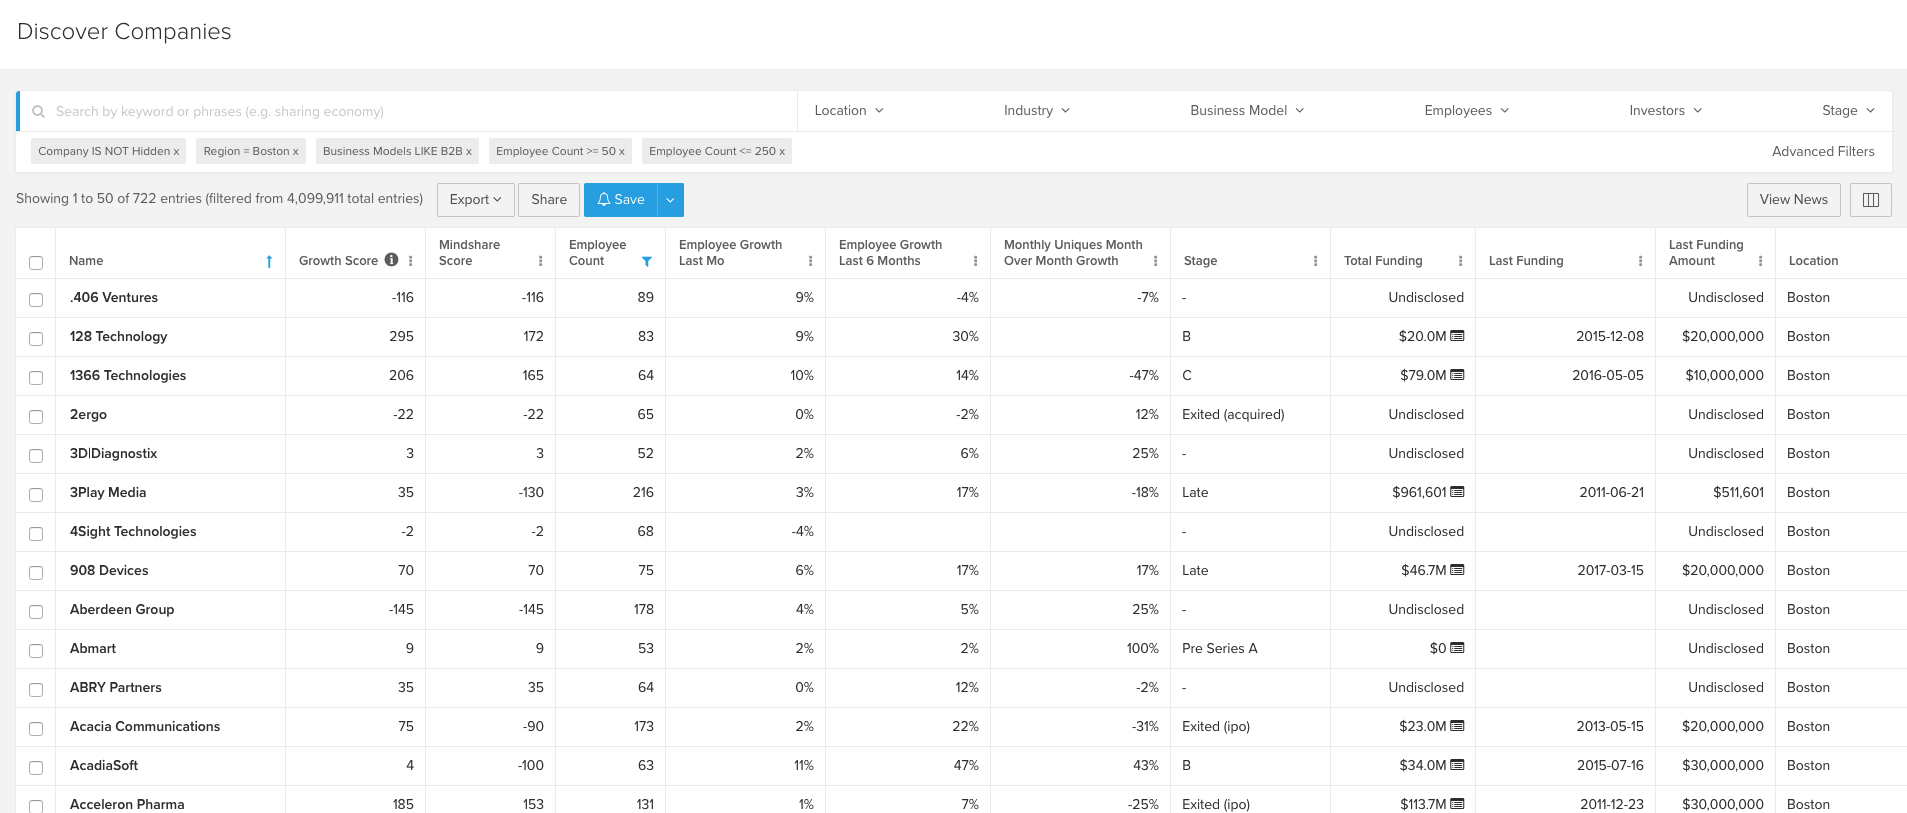This screenshot has width=1907, height=813.
Task: Open the 4Sight Technologies company link
Action: [x=133, y=531]
